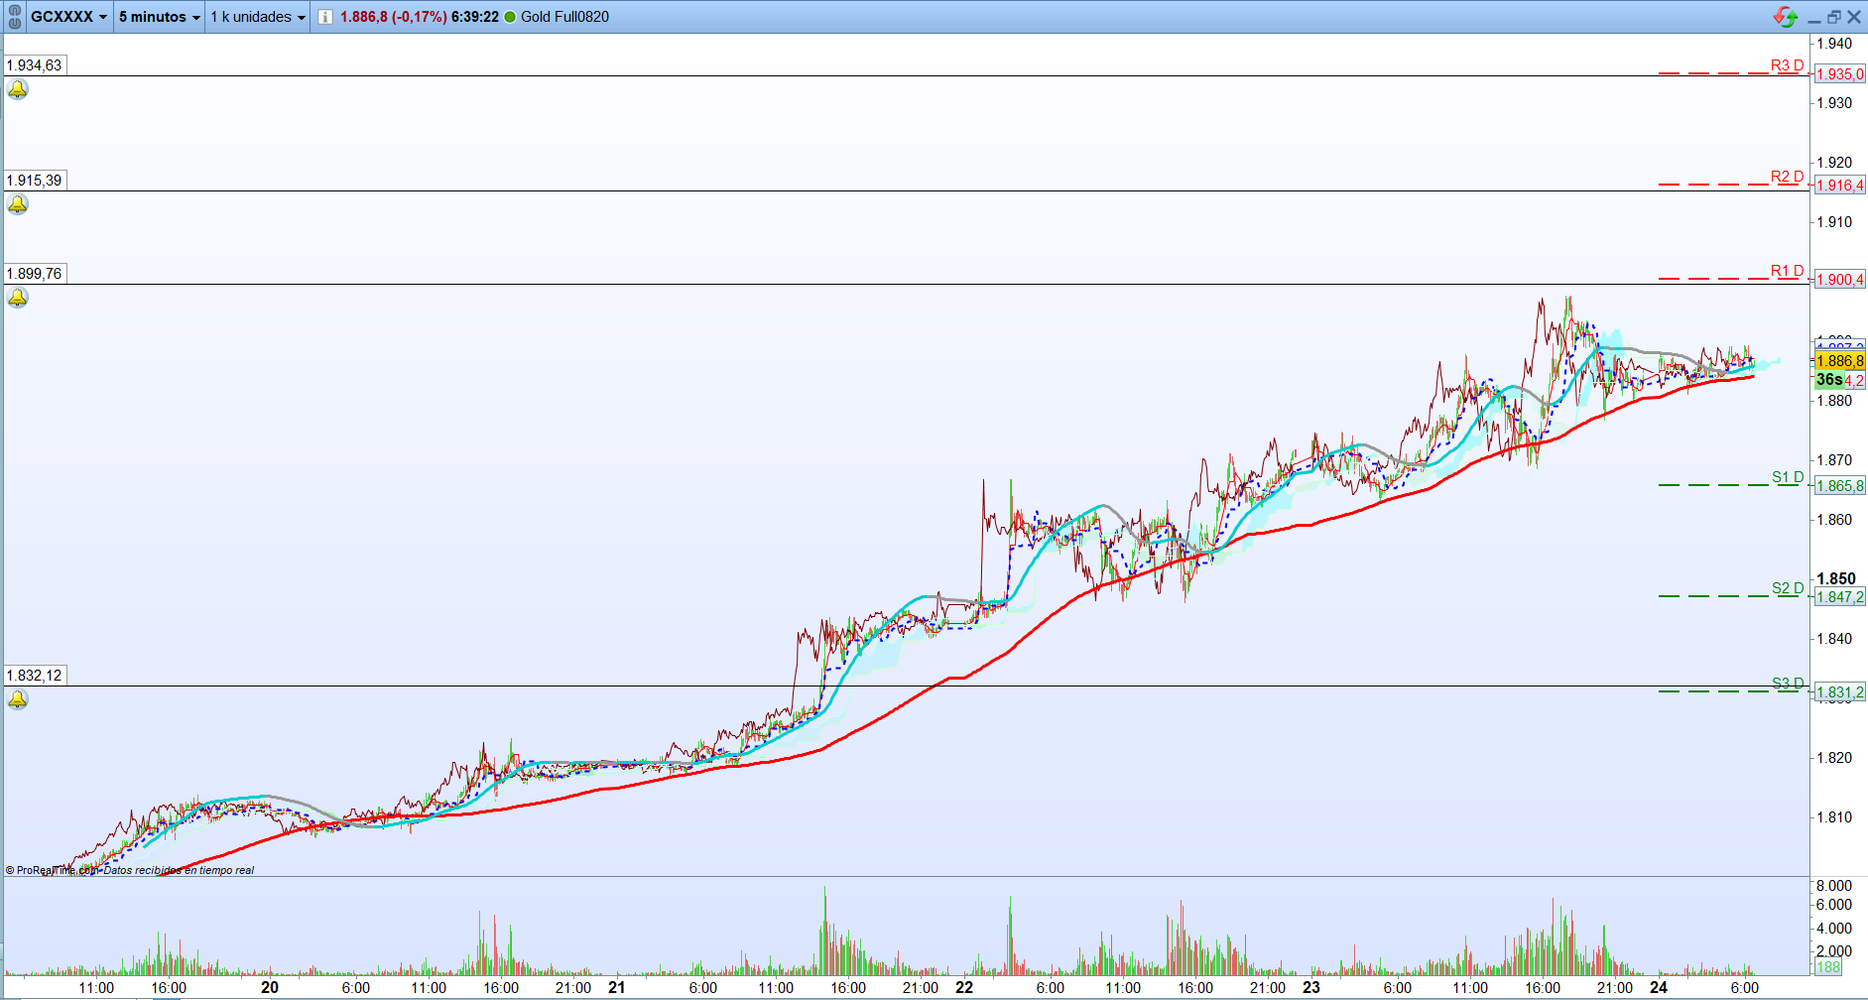
Task: Click the S1 D pivot label
Action: tap(1788, 477)
